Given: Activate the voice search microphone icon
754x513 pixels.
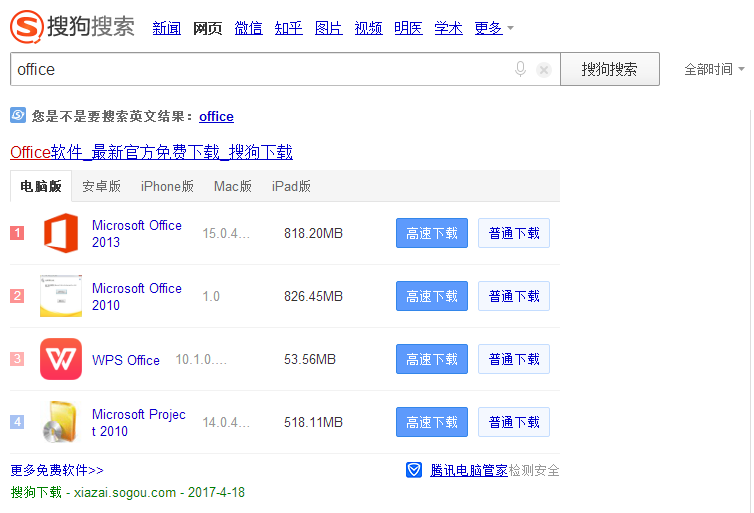Looking at the screenshot, I should 520,69.
